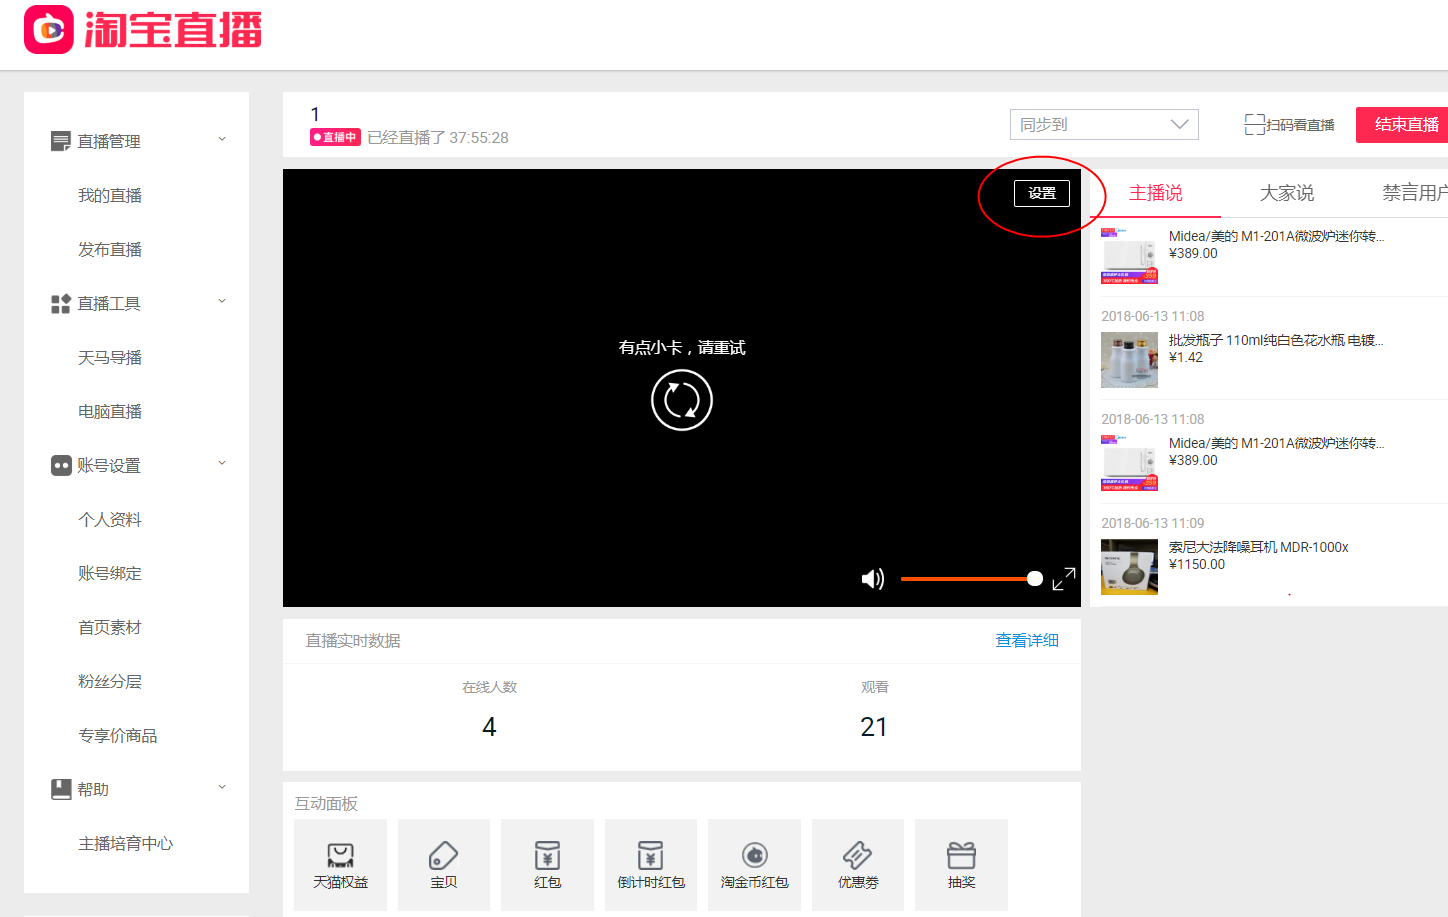
Task: Click the QR scan icon beside 扫码看直播
Action: tap(1255, 124)
